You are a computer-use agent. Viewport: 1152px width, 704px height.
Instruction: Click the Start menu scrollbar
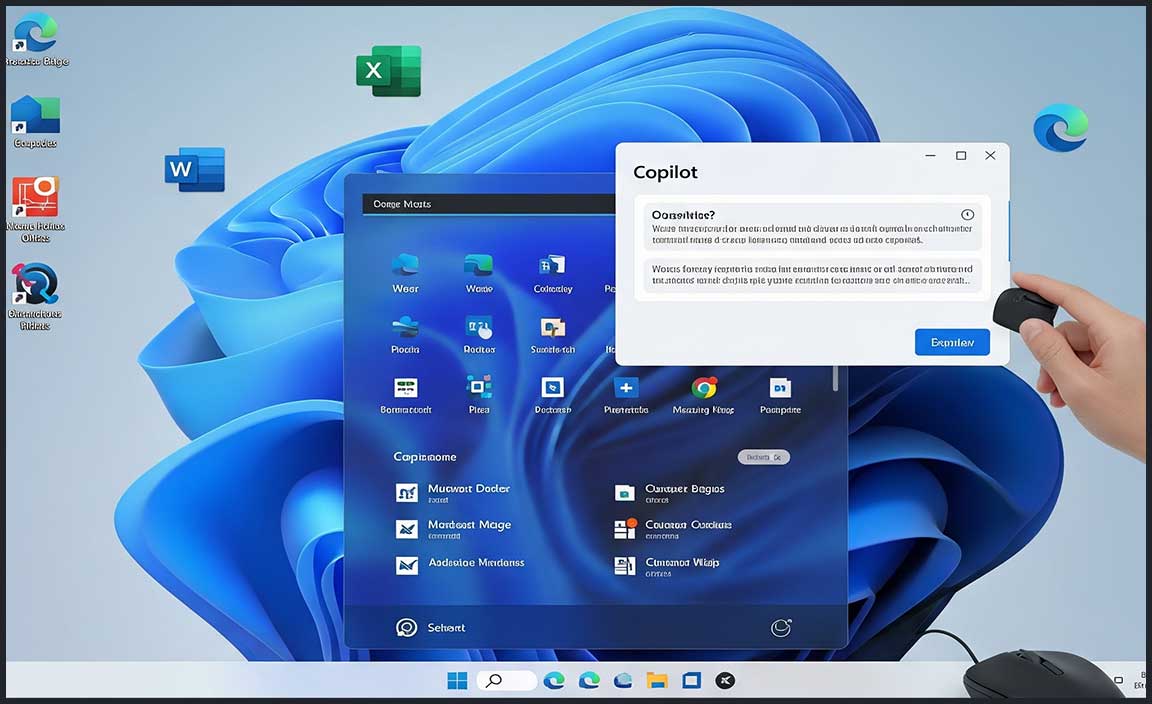point(835,378)
